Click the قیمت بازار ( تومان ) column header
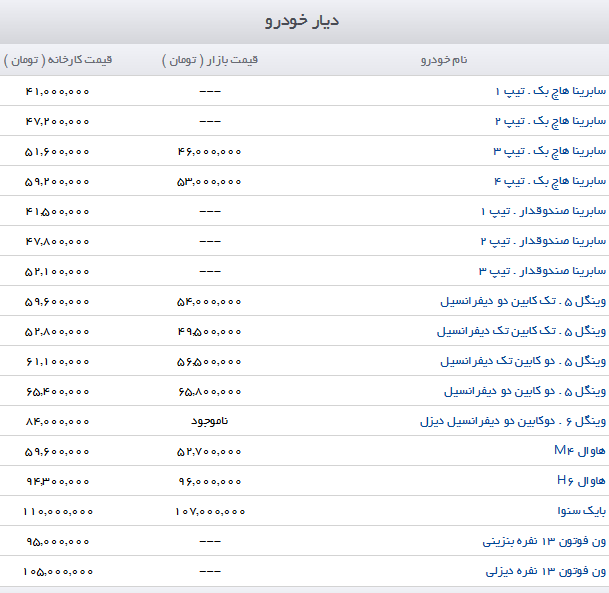The image size is (609, 593). pos(210,60)
